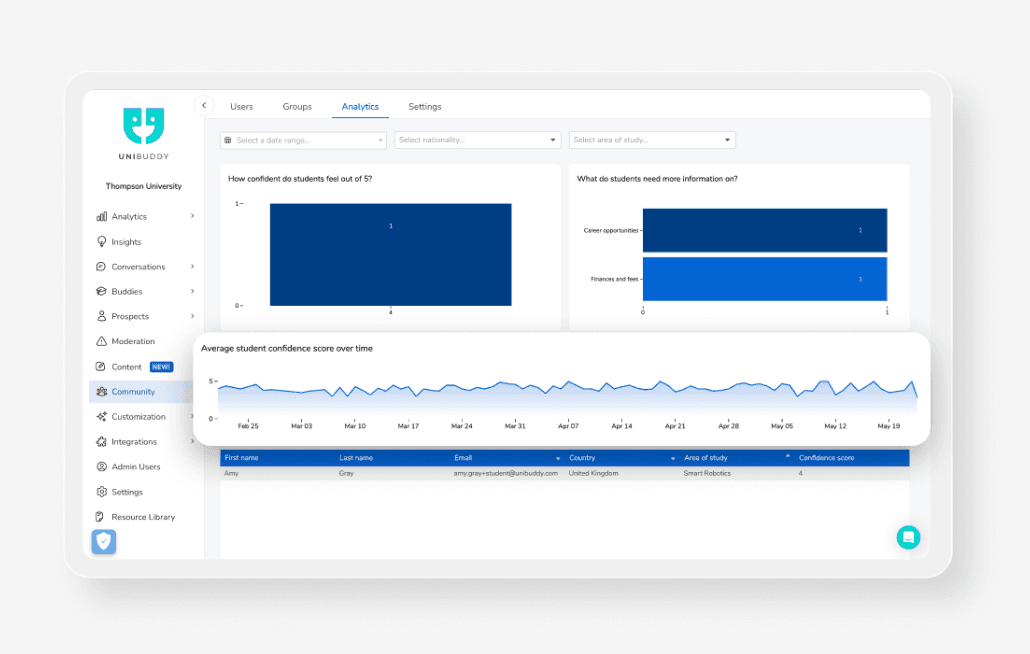Click the Resource Library book icon
This screenshot has height=654, width=1030.
click(100, 517)
